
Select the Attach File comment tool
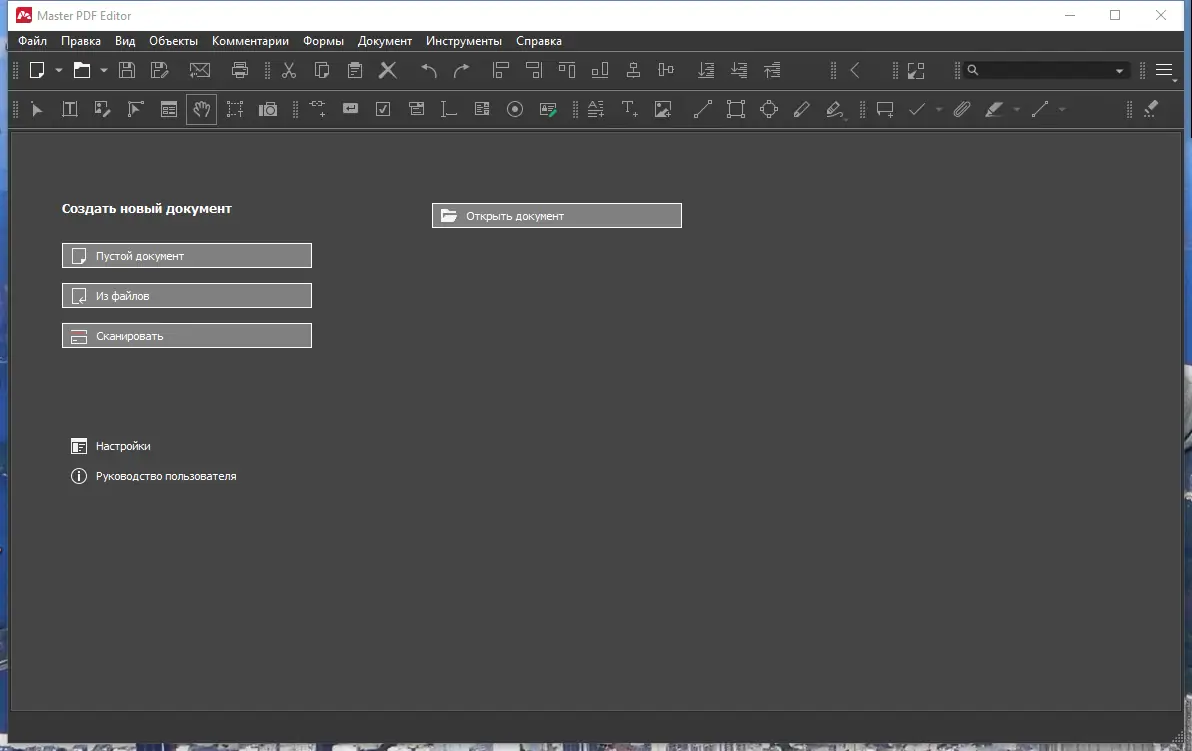click(961, 109)
